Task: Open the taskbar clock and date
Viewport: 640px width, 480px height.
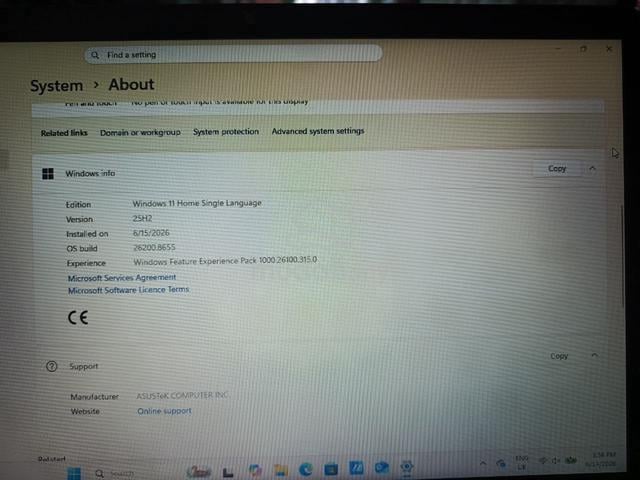Action: pyautogui.click(x=601, y=459)
